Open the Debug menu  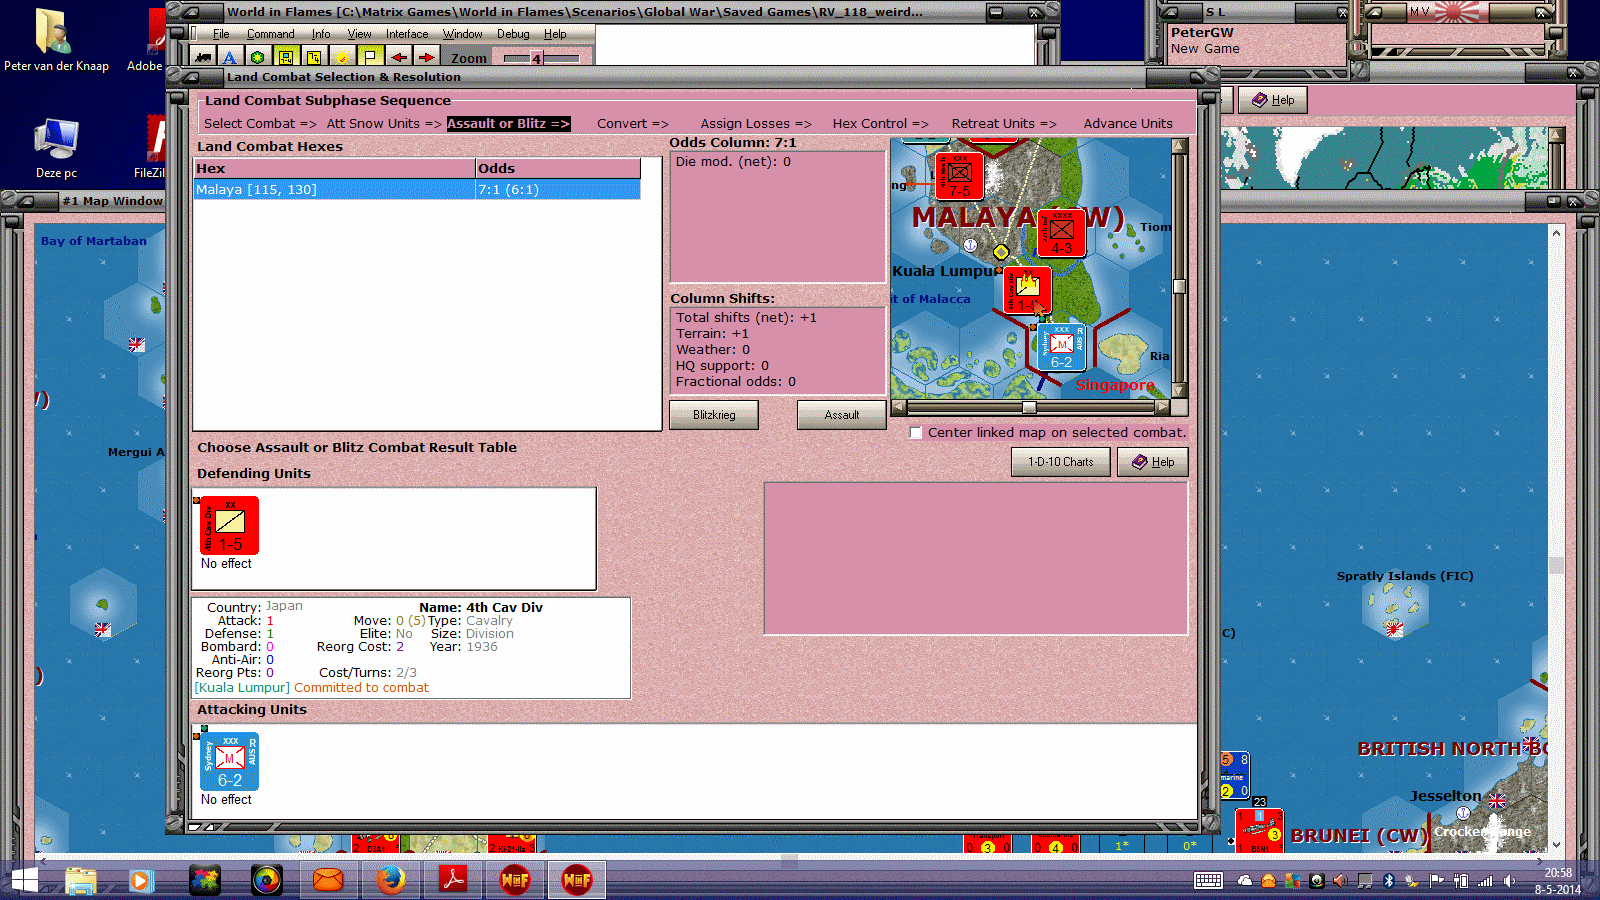click(x=513, y=34)
